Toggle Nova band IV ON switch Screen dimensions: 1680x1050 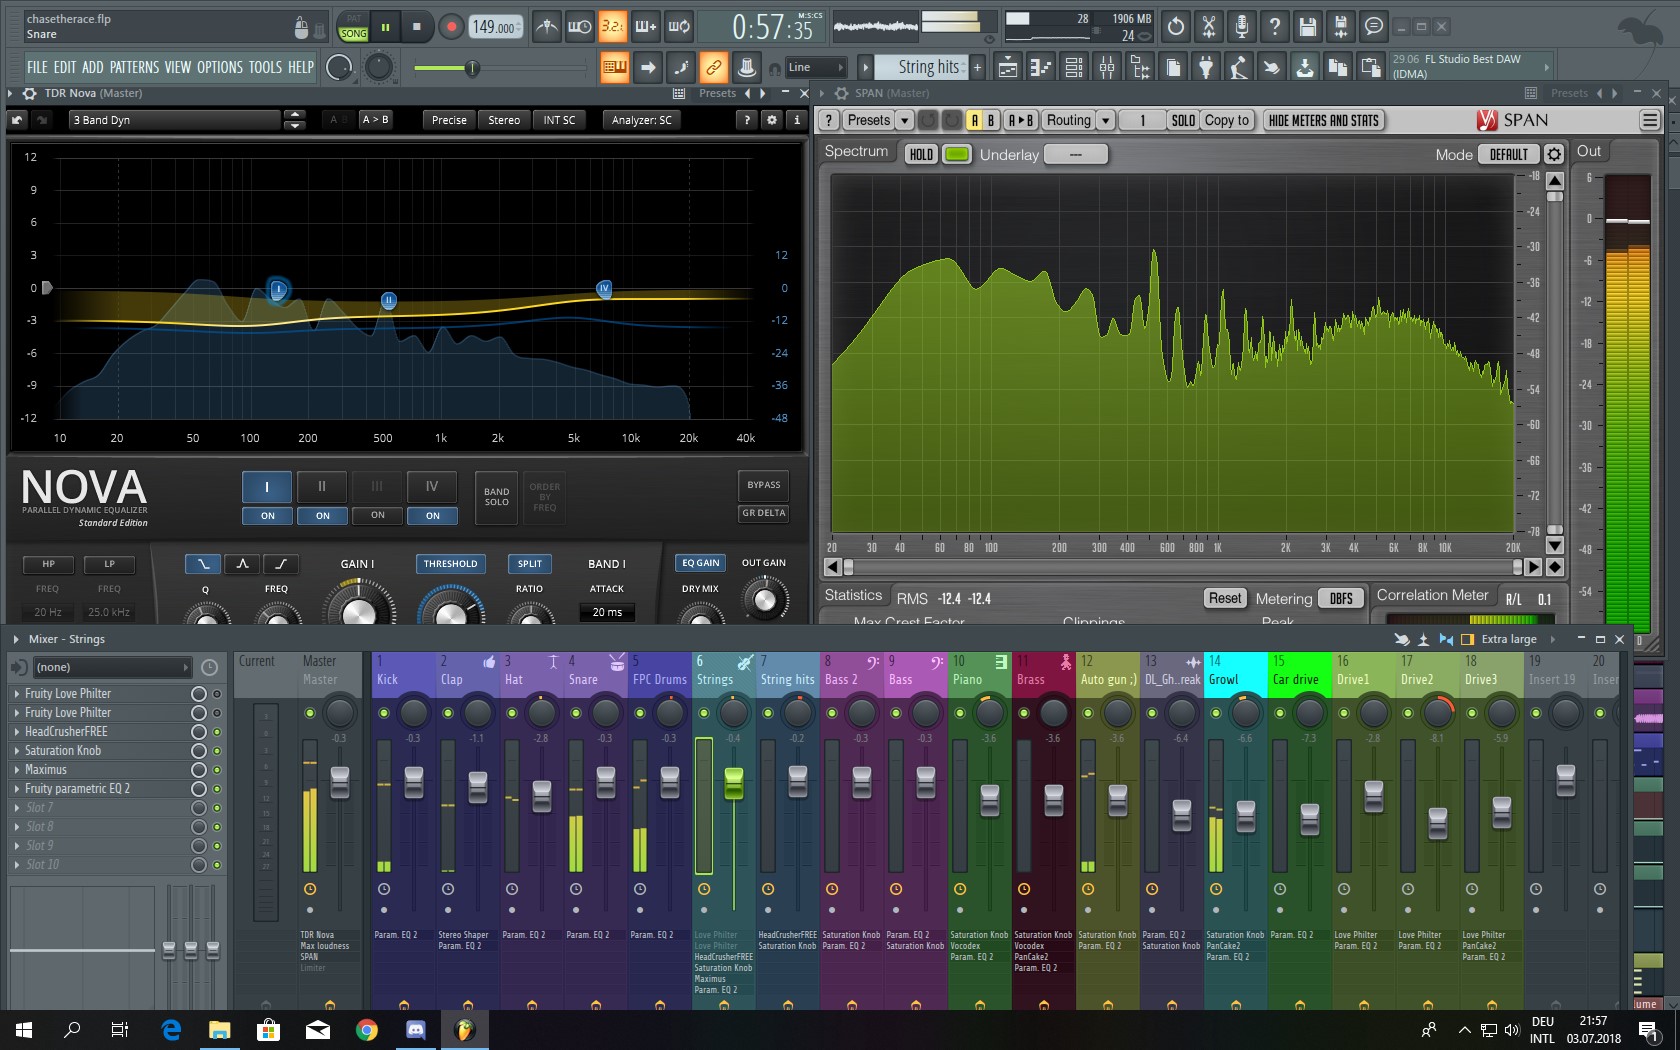[432, 516]
